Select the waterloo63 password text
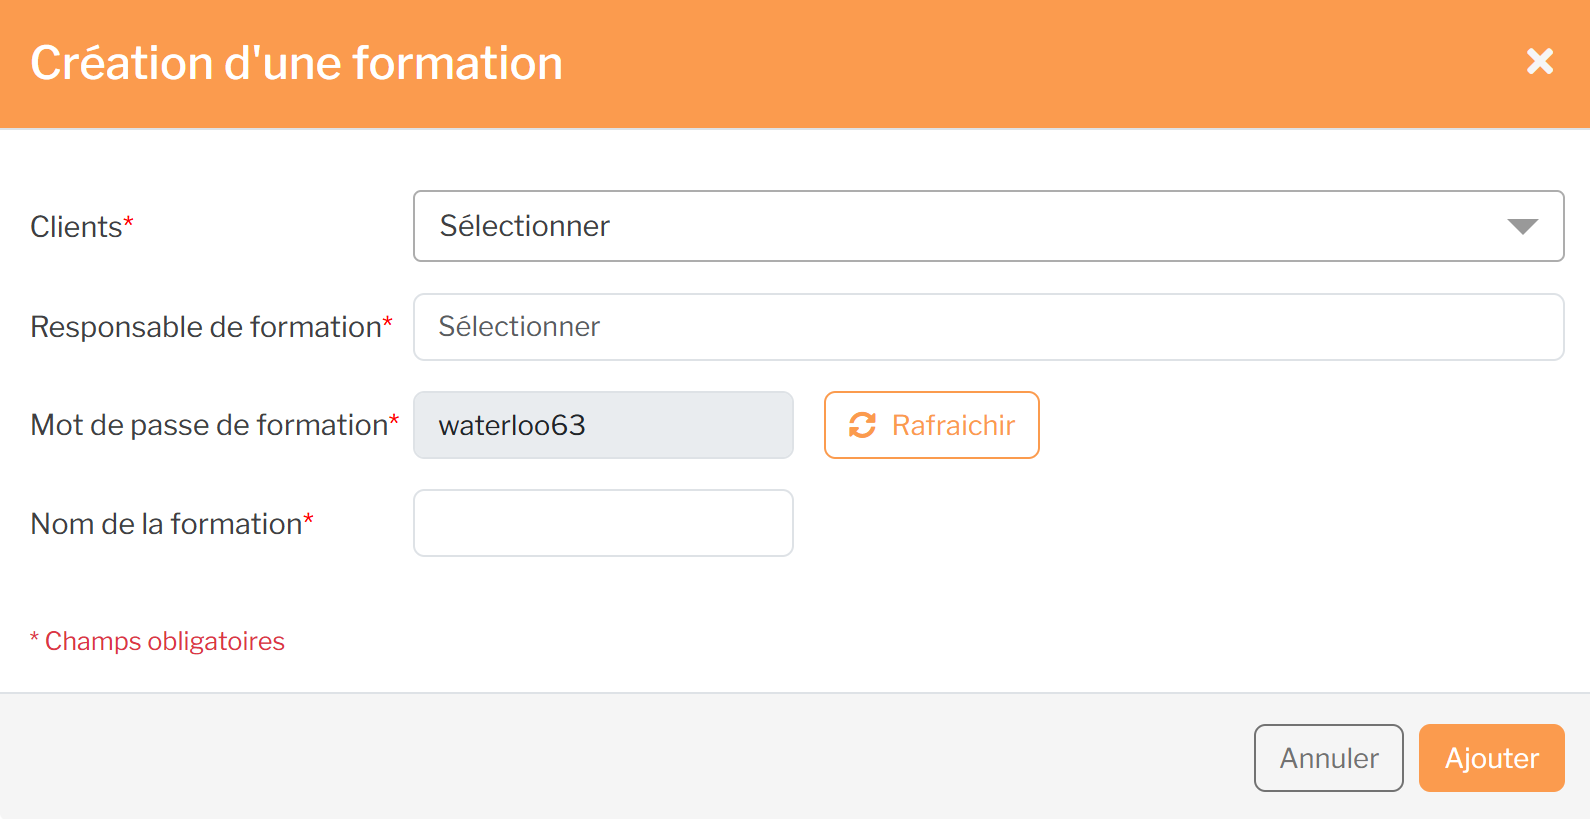The image size is (1590, 819). (x=510, y=425)
